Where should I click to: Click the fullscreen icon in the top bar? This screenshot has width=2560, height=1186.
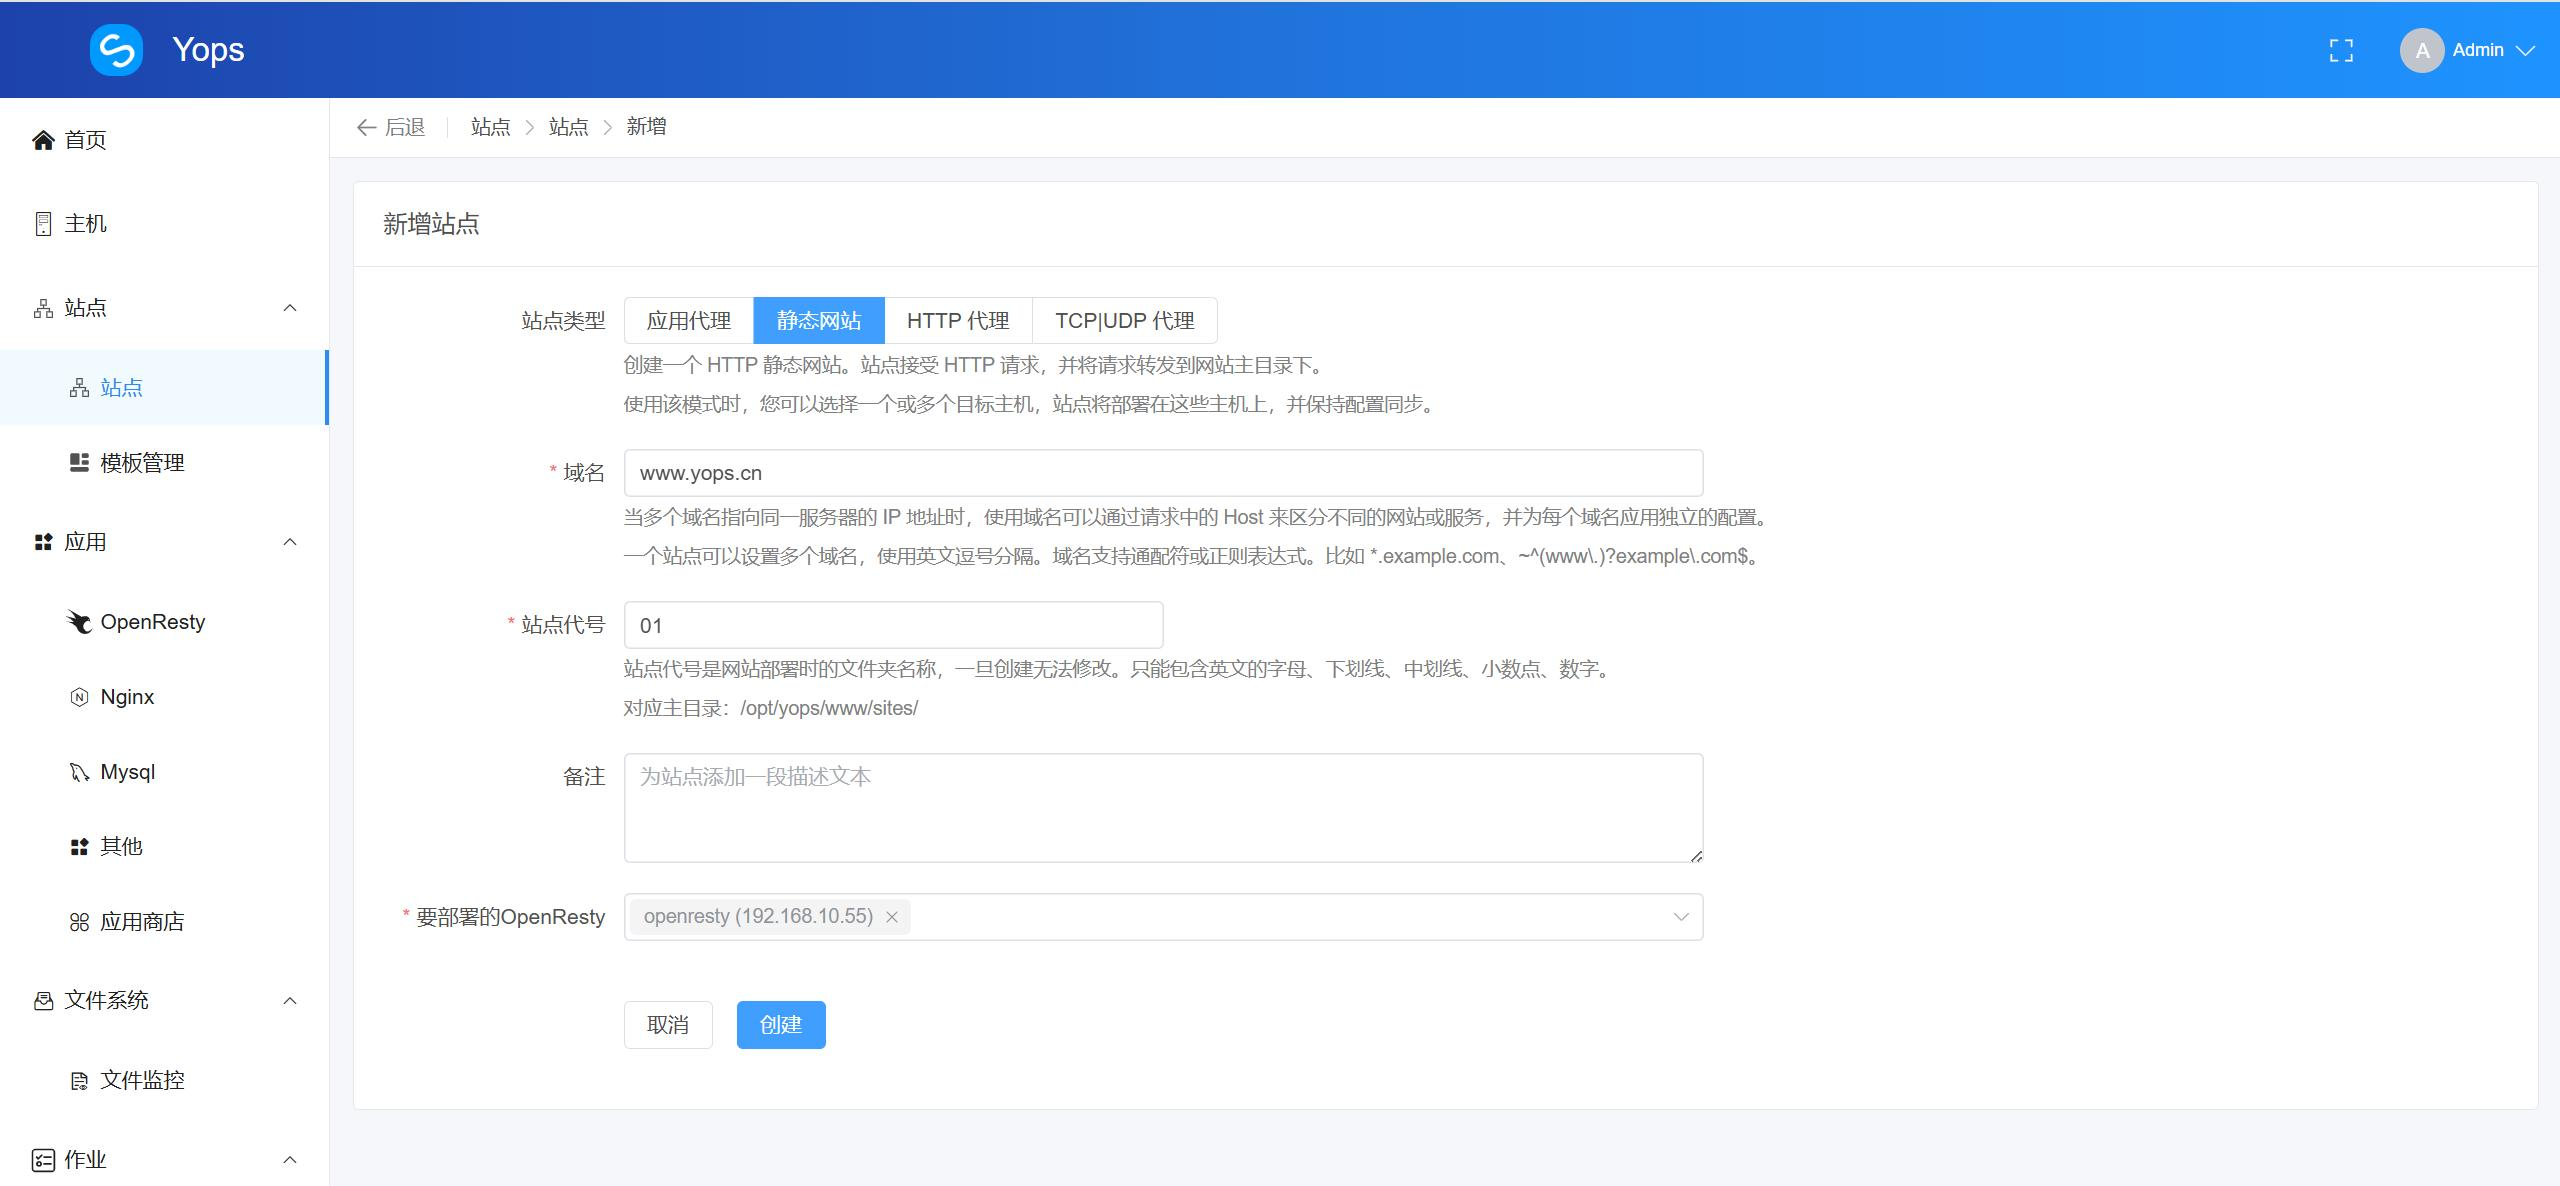pos(2342,50)
